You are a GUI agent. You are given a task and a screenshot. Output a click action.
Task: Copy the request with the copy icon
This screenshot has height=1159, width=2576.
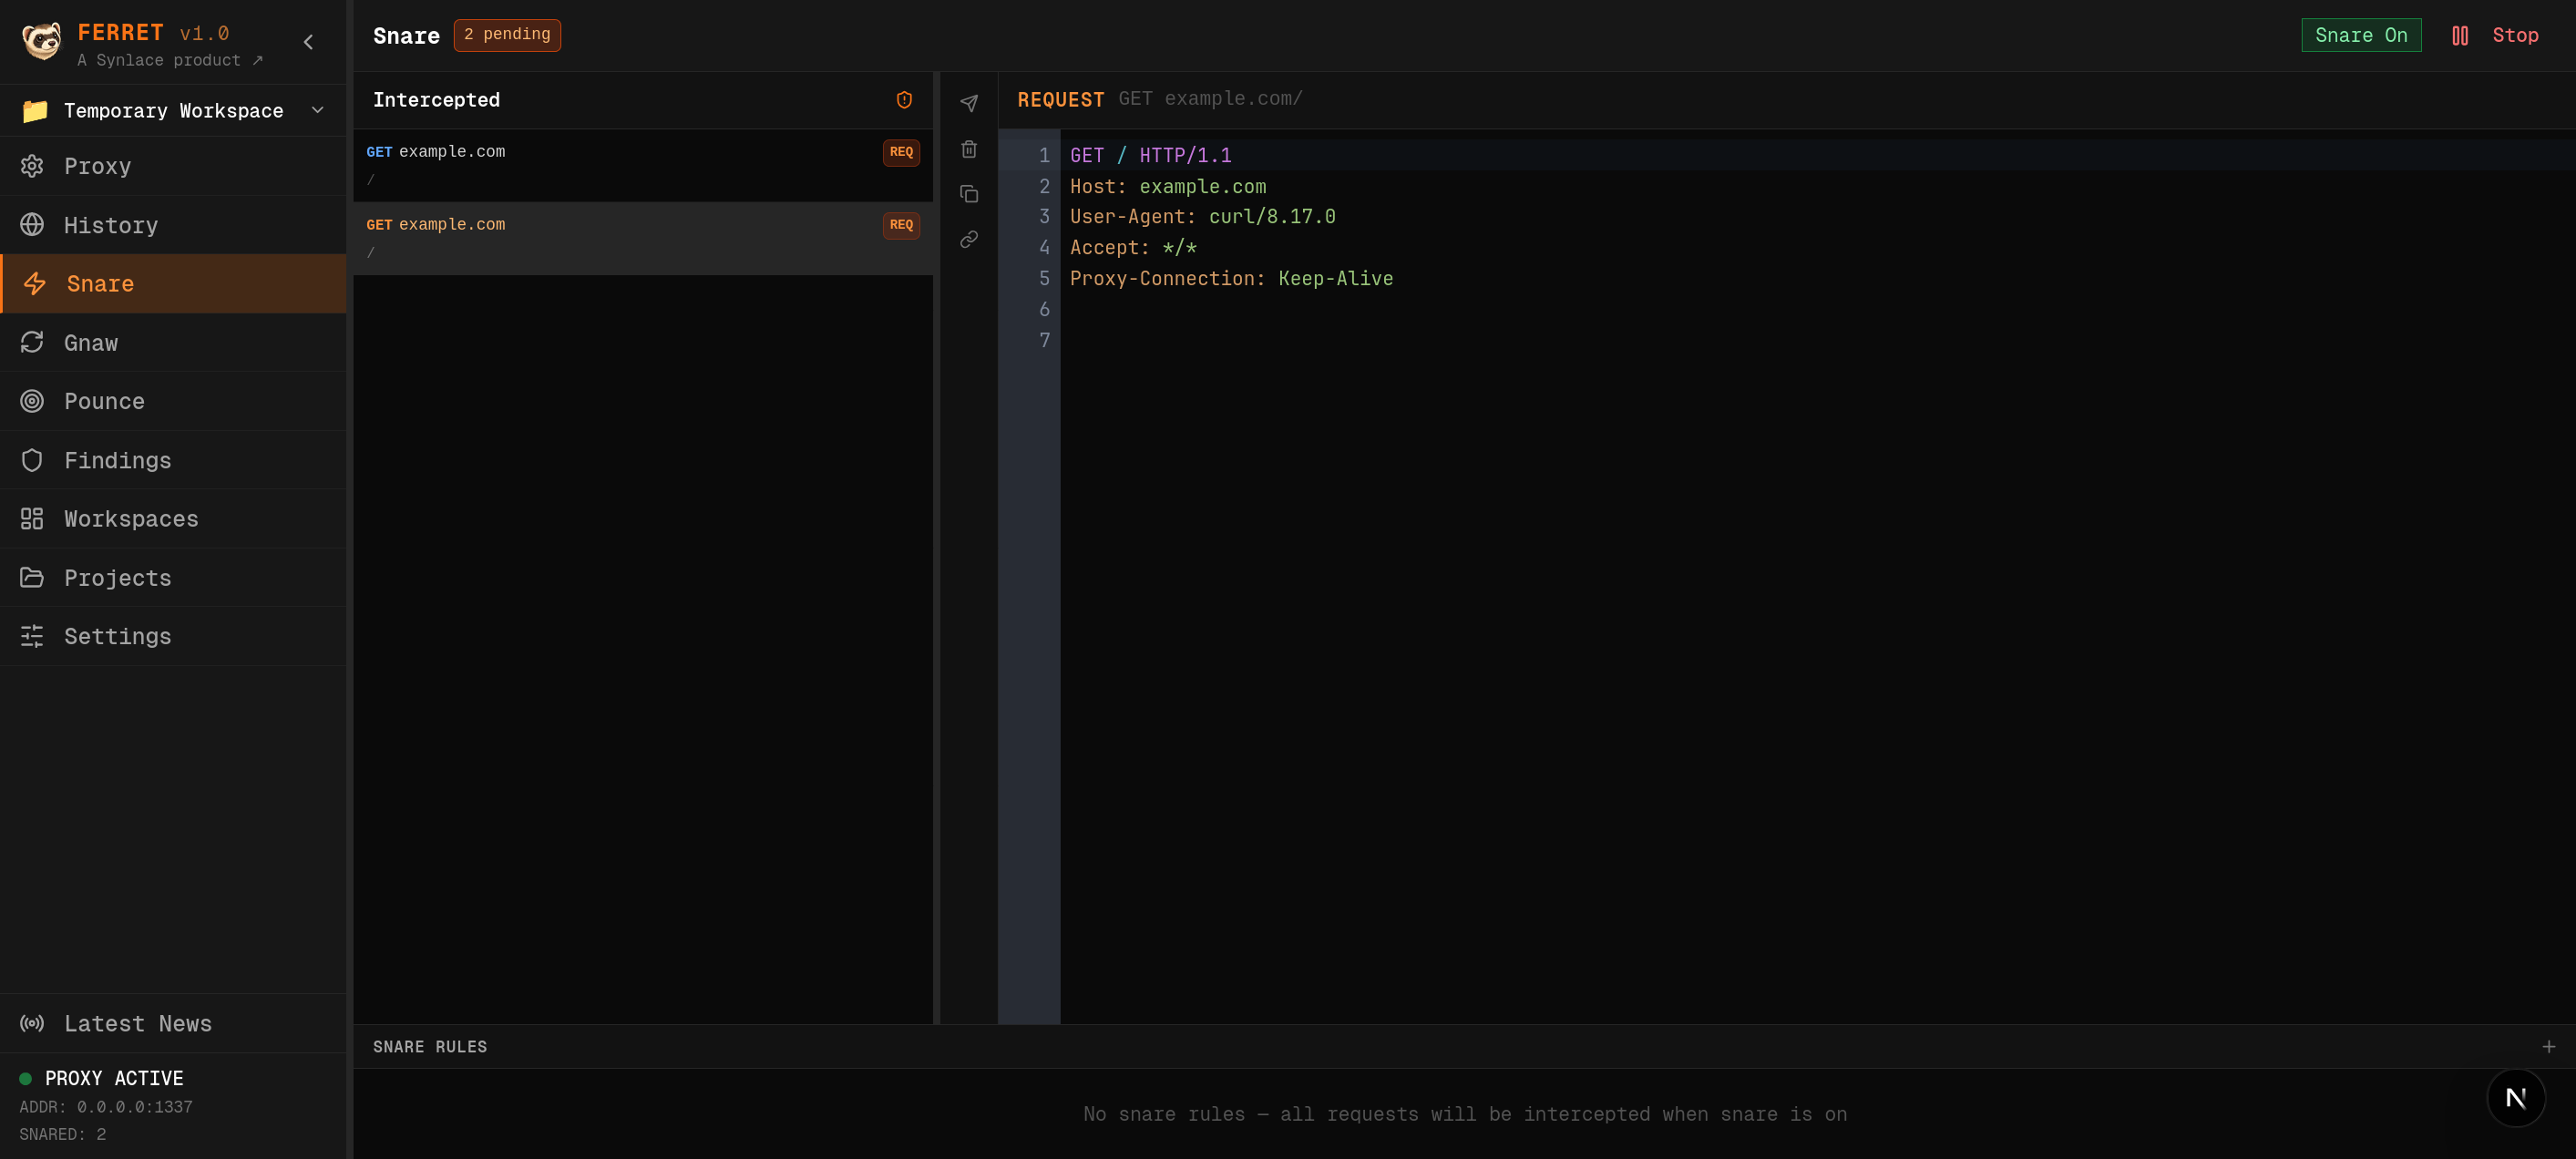(x=969, y=194)
